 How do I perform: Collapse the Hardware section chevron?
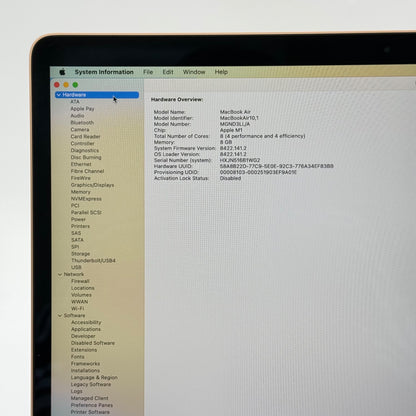tap(59, 95)
